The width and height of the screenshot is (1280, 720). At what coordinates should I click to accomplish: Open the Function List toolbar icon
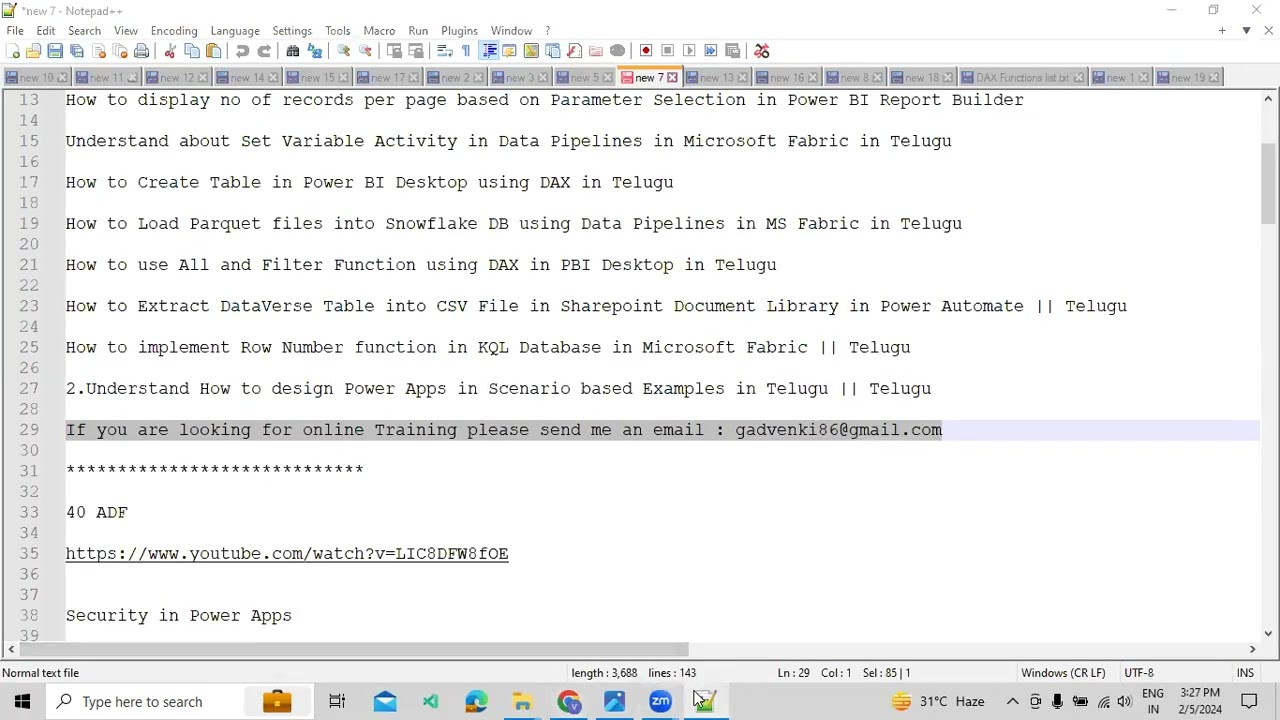[x=575, y=51]
